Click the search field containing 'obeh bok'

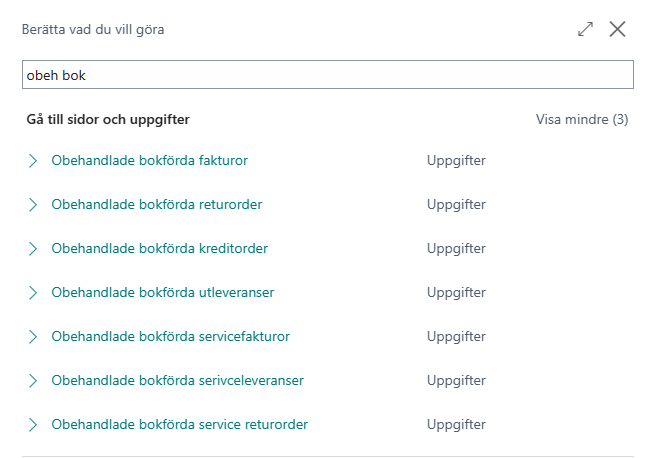click(x=328, y=75)
